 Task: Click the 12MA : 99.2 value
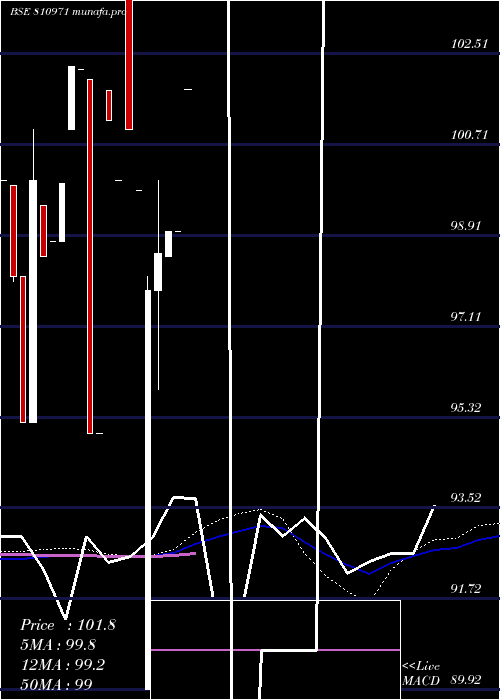click(x=63, y=665)
